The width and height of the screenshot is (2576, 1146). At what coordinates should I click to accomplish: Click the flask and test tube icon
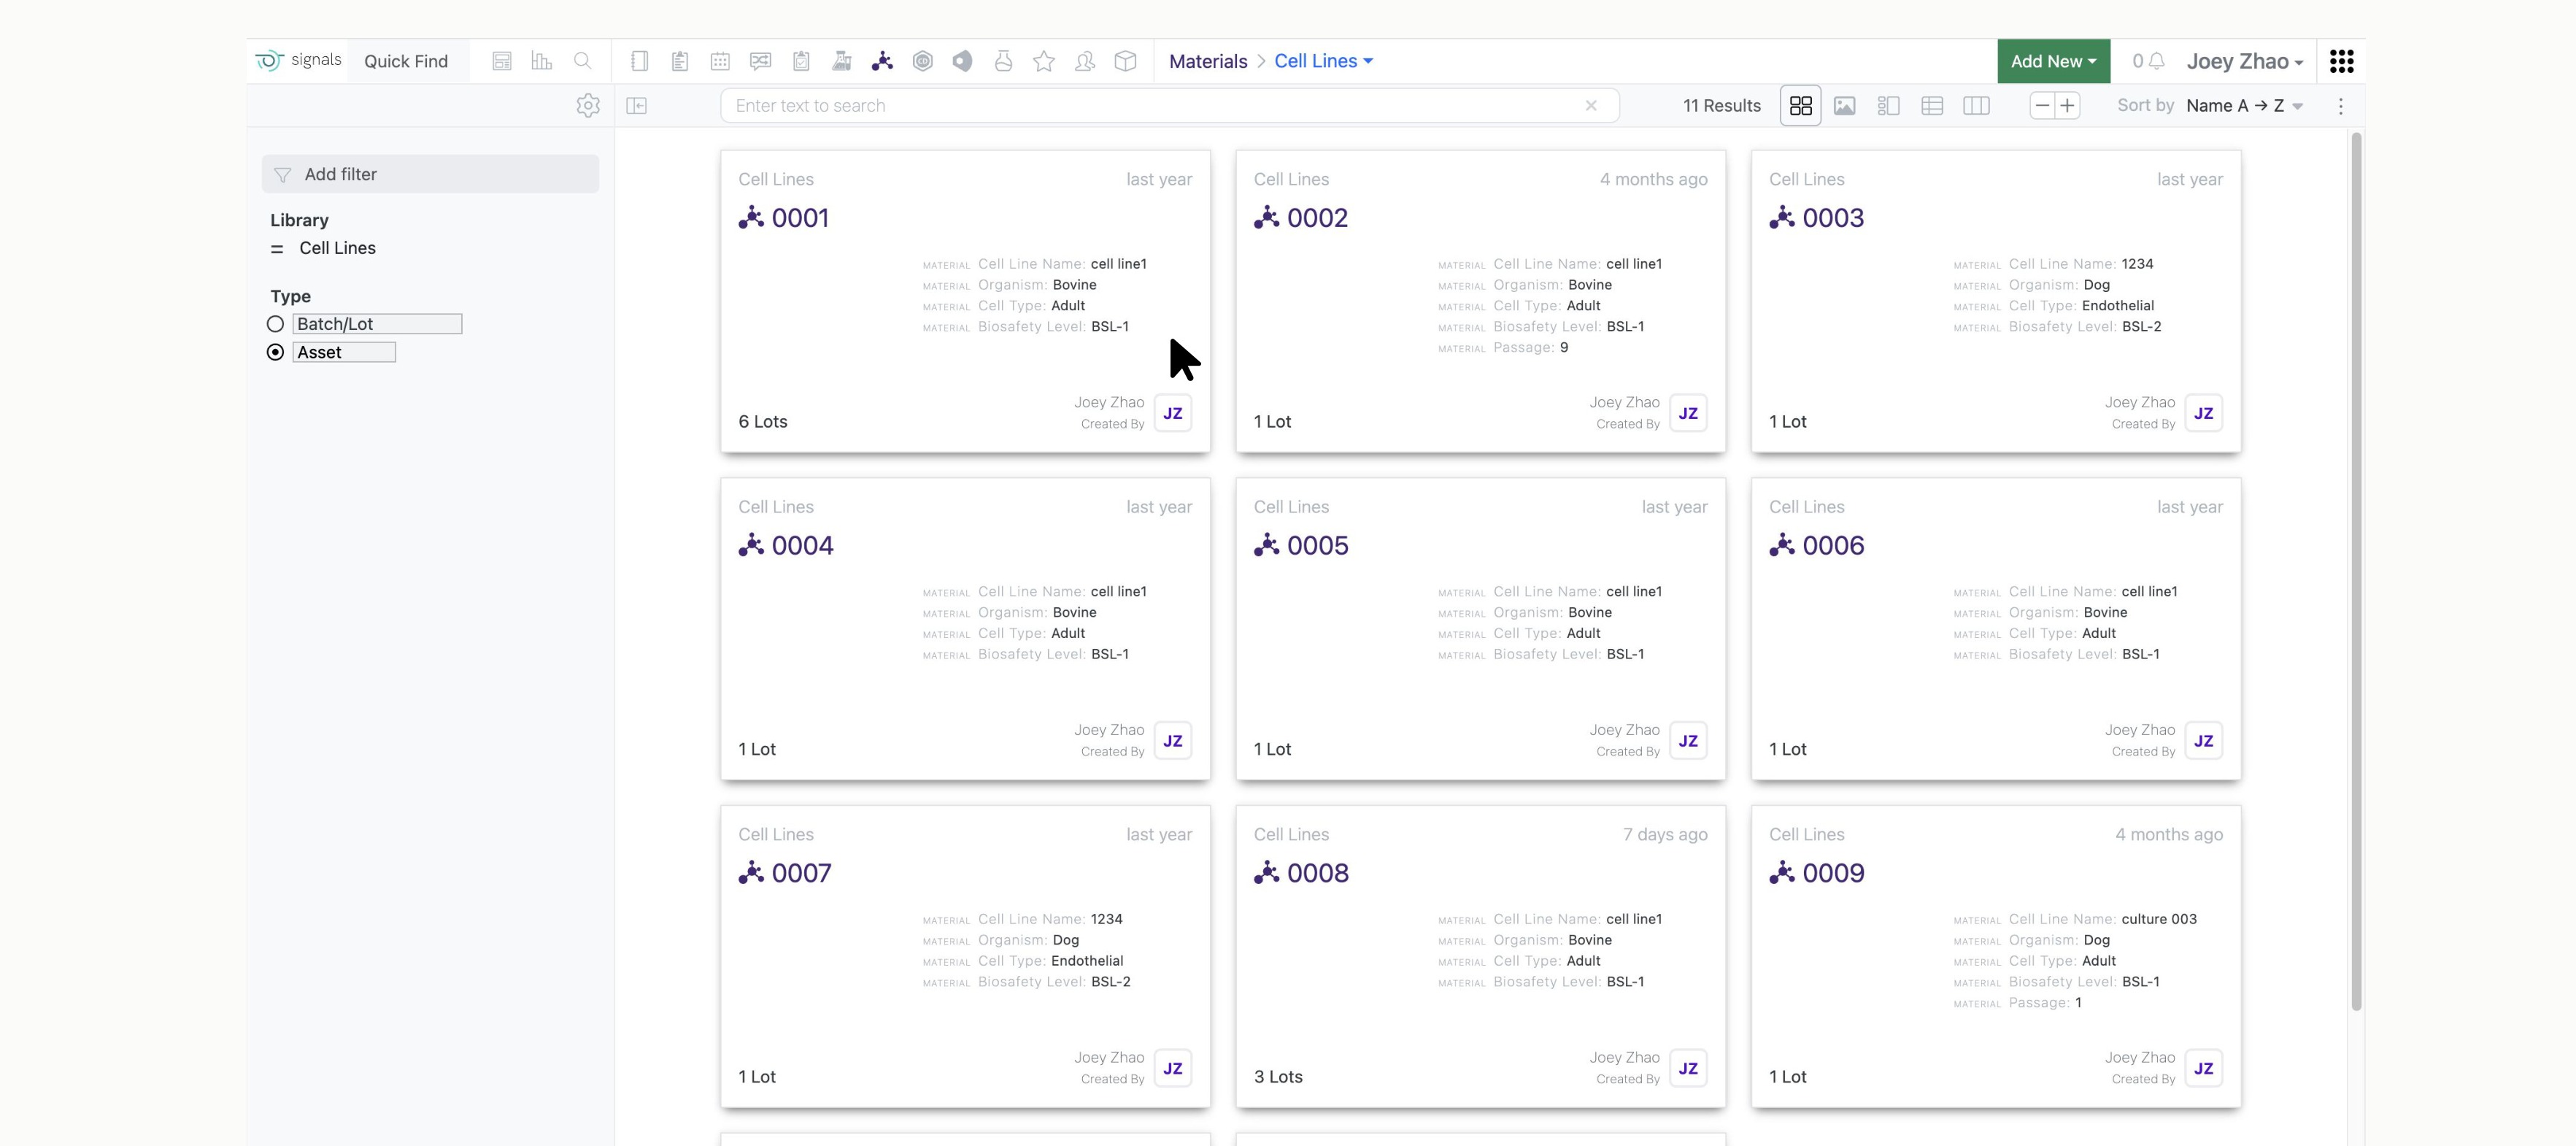[x=842, y=61]
